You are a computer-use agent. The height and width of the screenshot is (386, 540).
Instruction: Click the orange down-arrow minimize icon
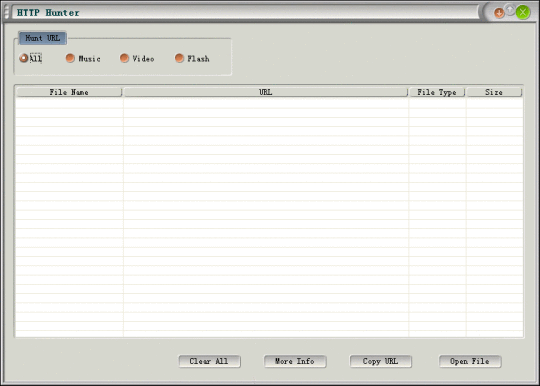[499, 13]
